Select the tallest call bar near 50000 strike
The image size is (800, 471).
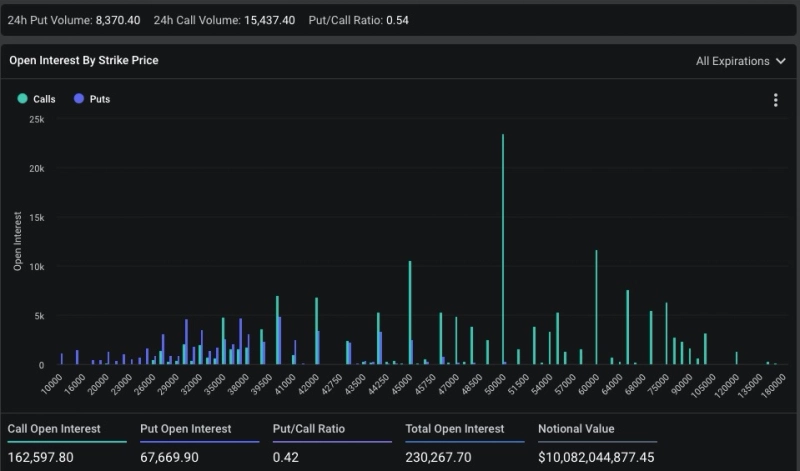tap(503, 250)
